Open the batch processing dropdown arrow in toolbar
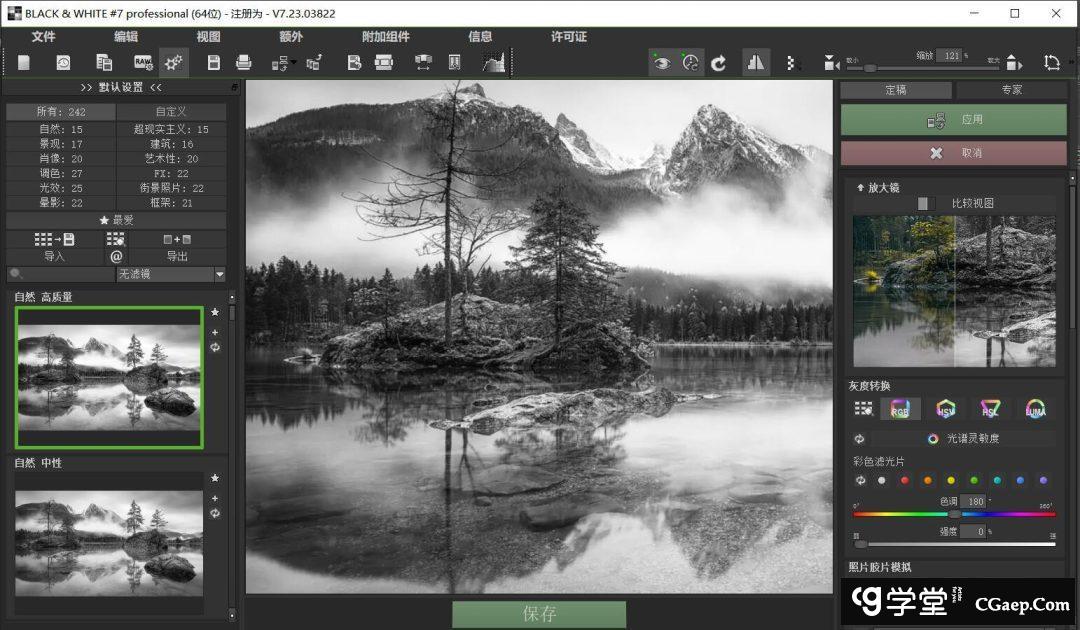This screenshot has height=630, width=1080. tap(294, 63)
